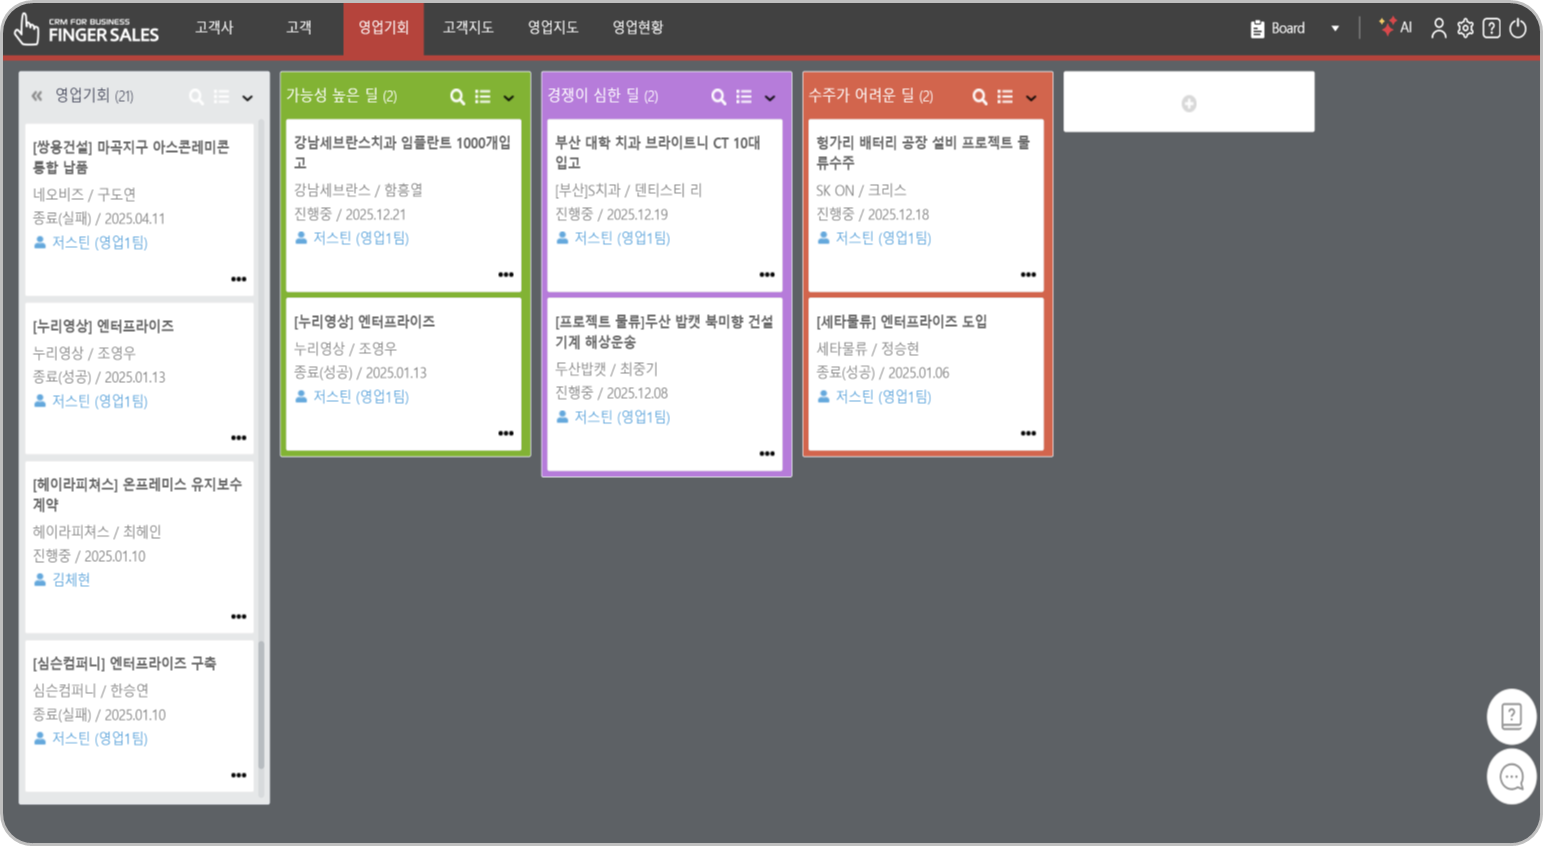Open the settings gear icon
The height and width of the screenshot is (846, 1543).
tap(1465, 28)
